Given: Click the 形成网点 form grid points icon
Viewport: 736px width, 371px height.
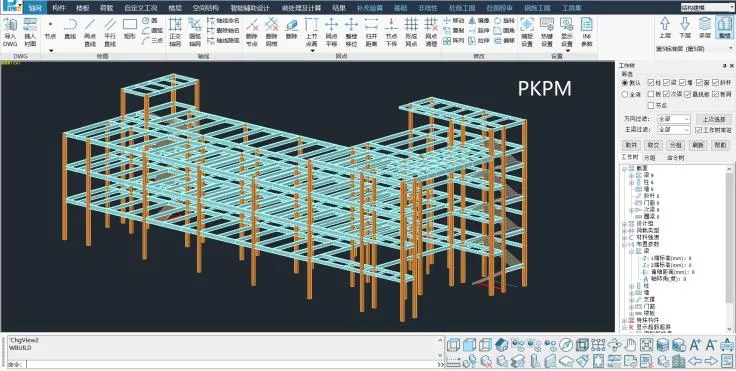Looking at the screenshot, I should click(x=411, y=32).
